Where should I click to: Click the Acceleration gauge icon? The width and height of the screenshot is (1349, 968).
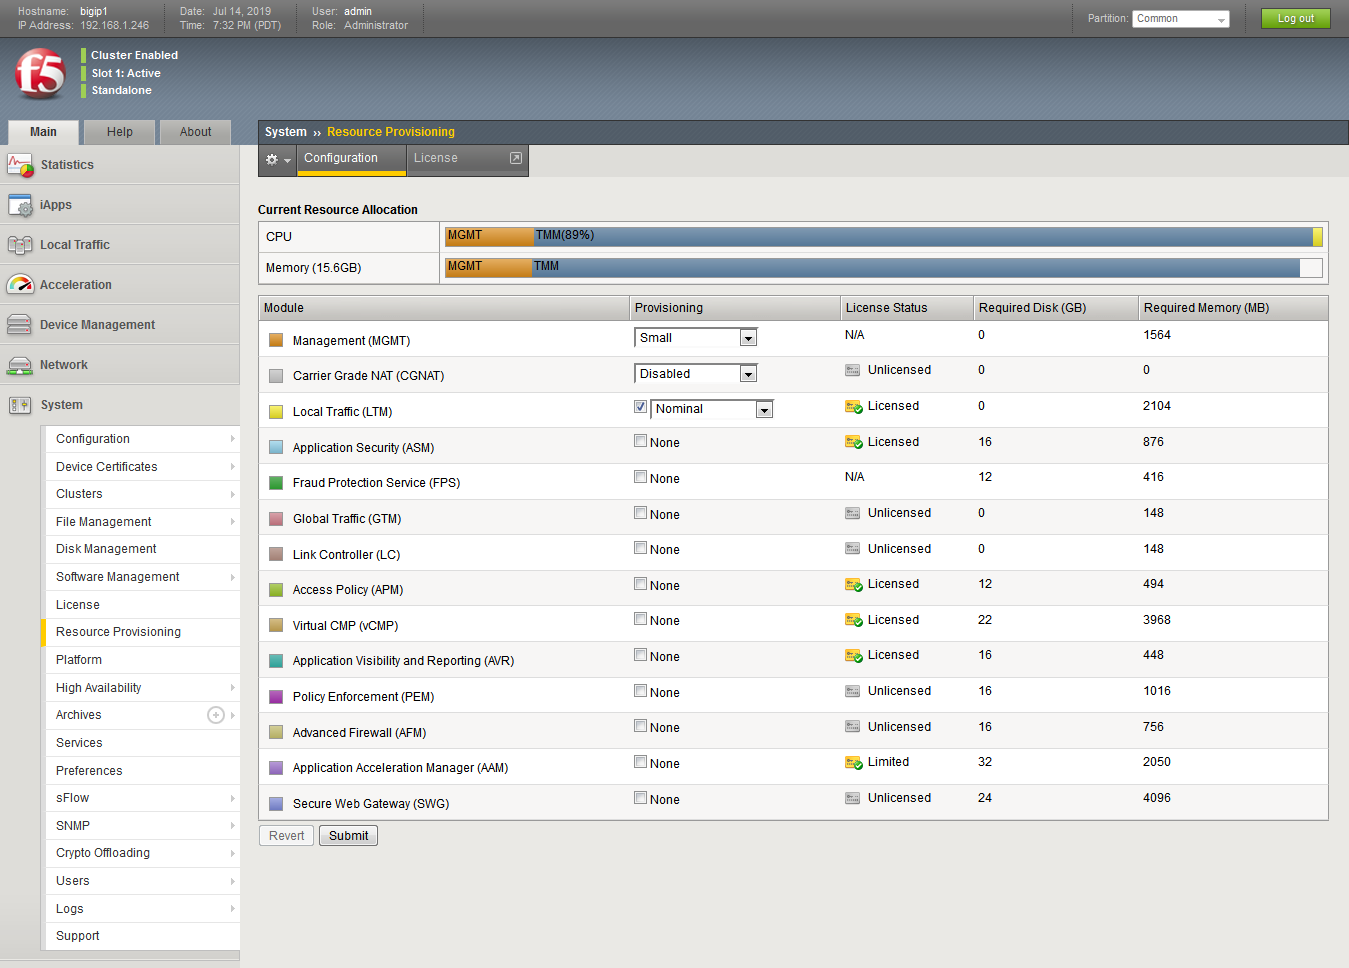coord(20,285)
